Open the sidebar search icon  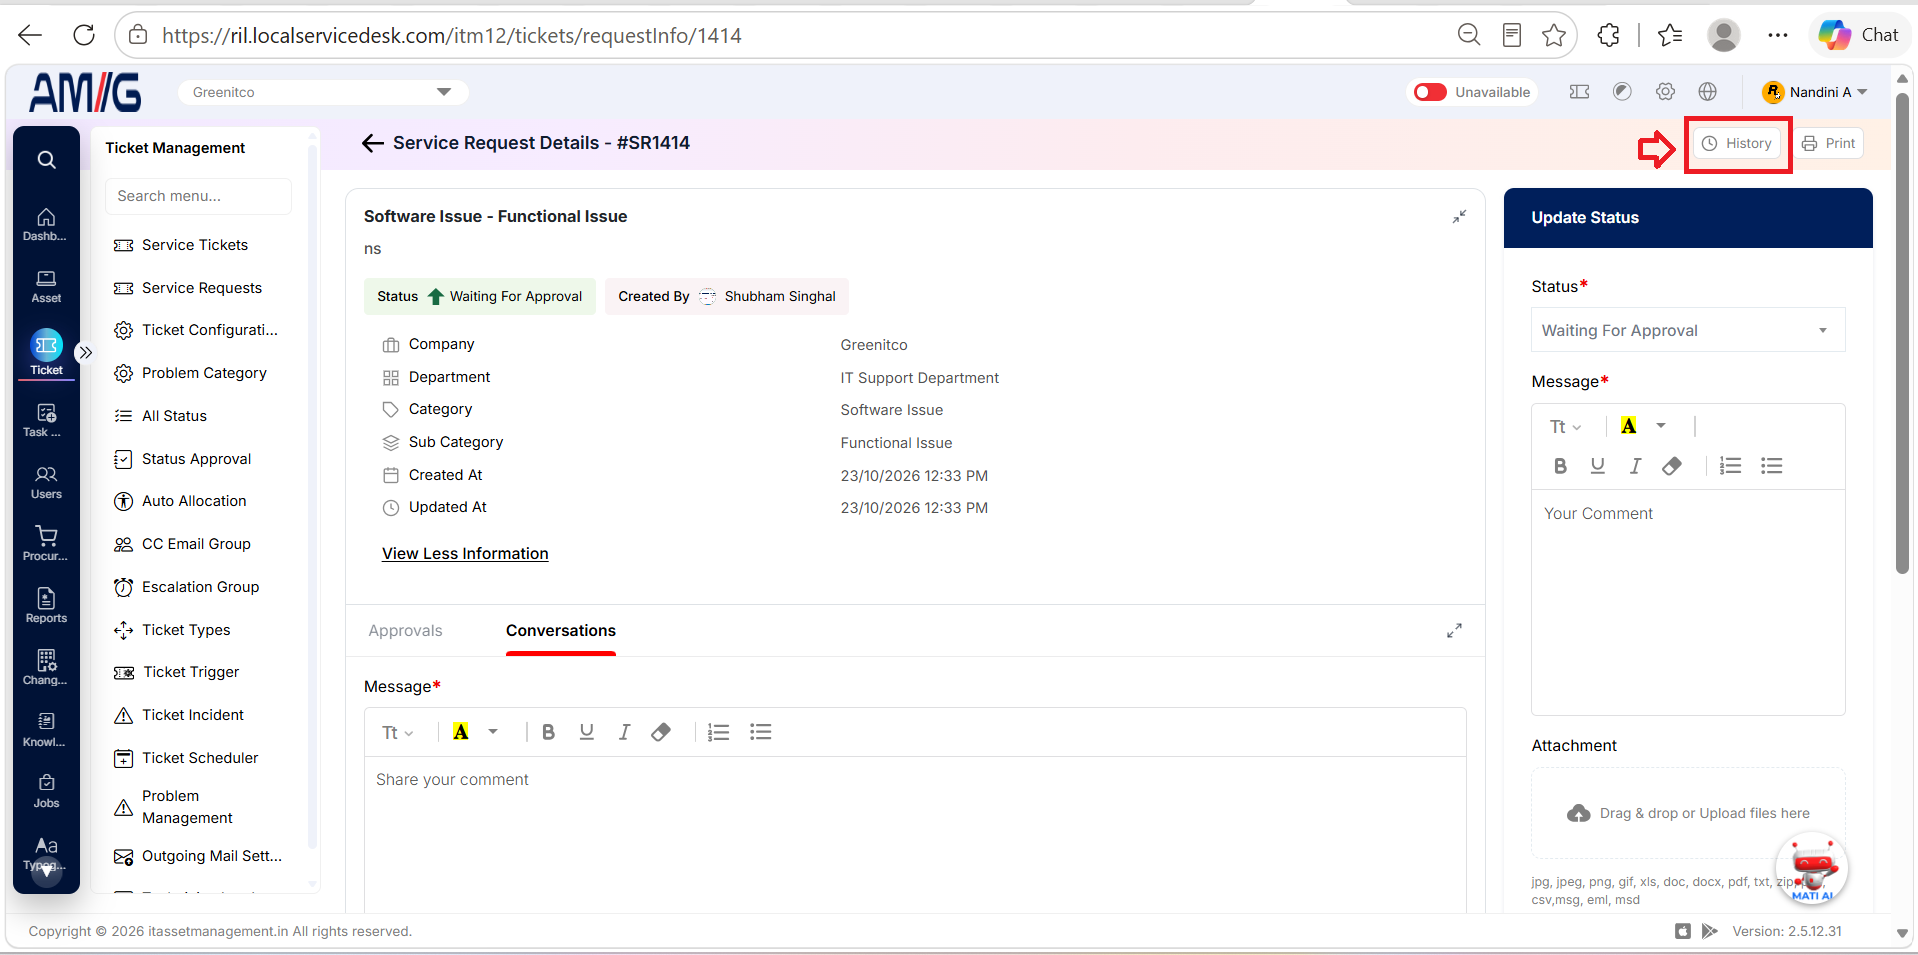point(46,160)
